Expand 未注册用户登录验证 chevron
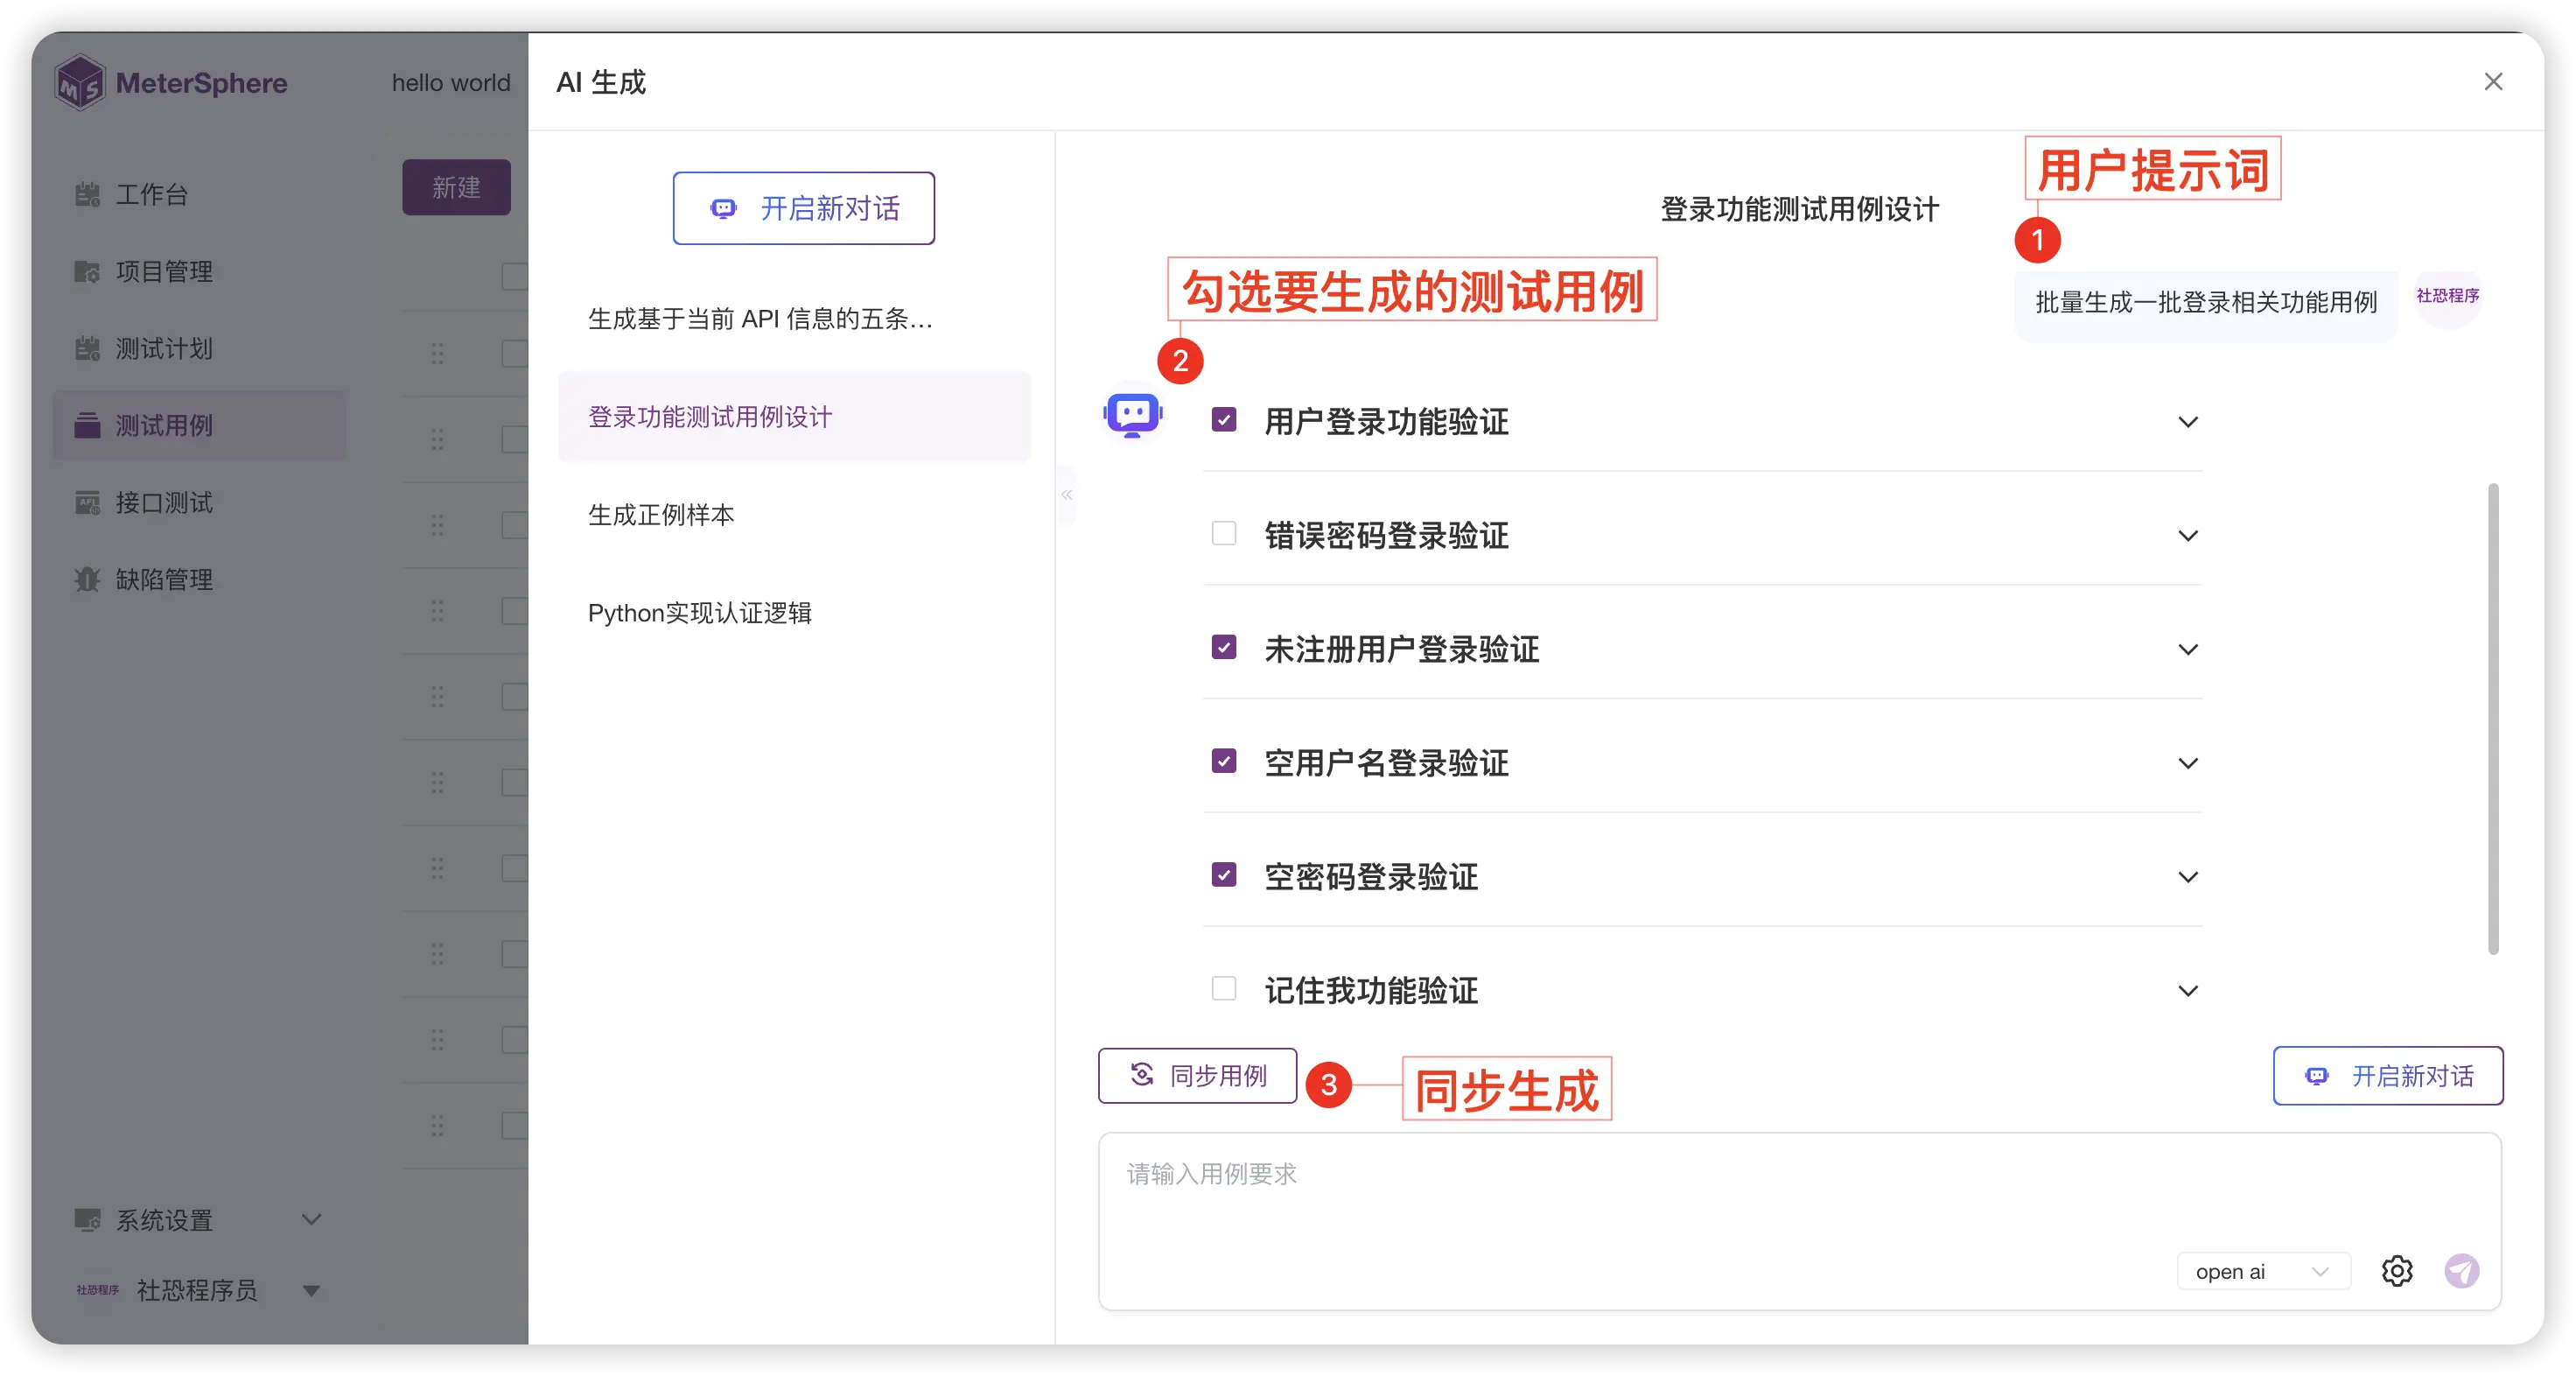The height and width of the screenshot is (1376, 2576). tap(2188, 650)
